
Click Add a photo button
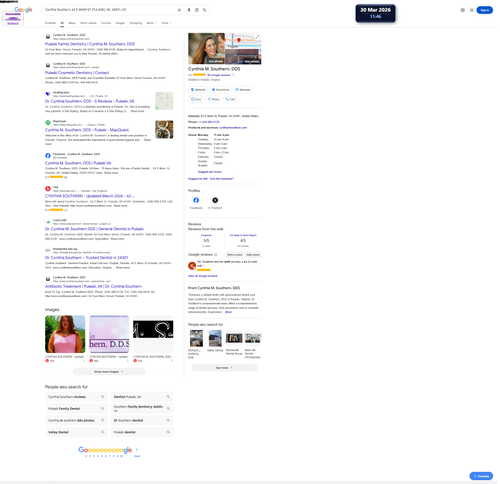(253, 255)
